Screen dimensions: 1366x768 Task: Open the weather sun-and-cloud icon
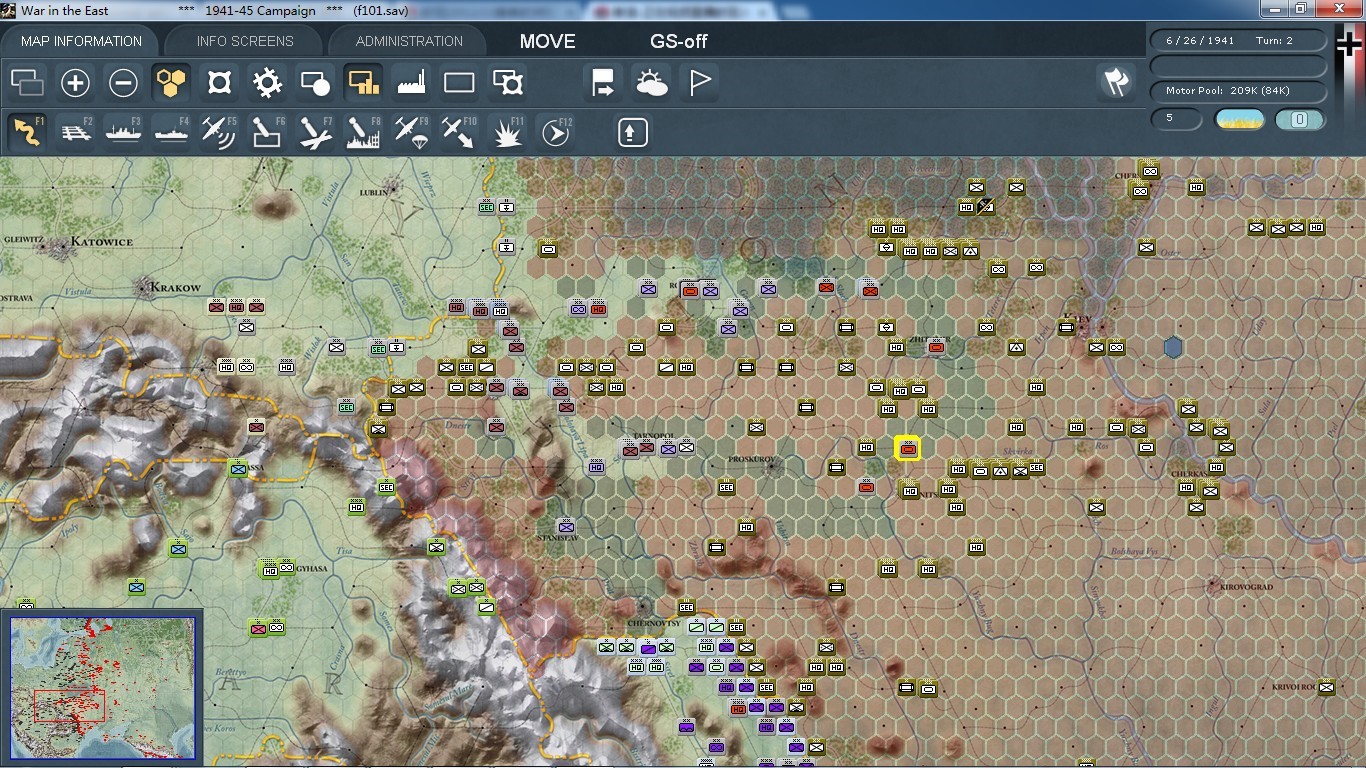click(x=652, y=82)
